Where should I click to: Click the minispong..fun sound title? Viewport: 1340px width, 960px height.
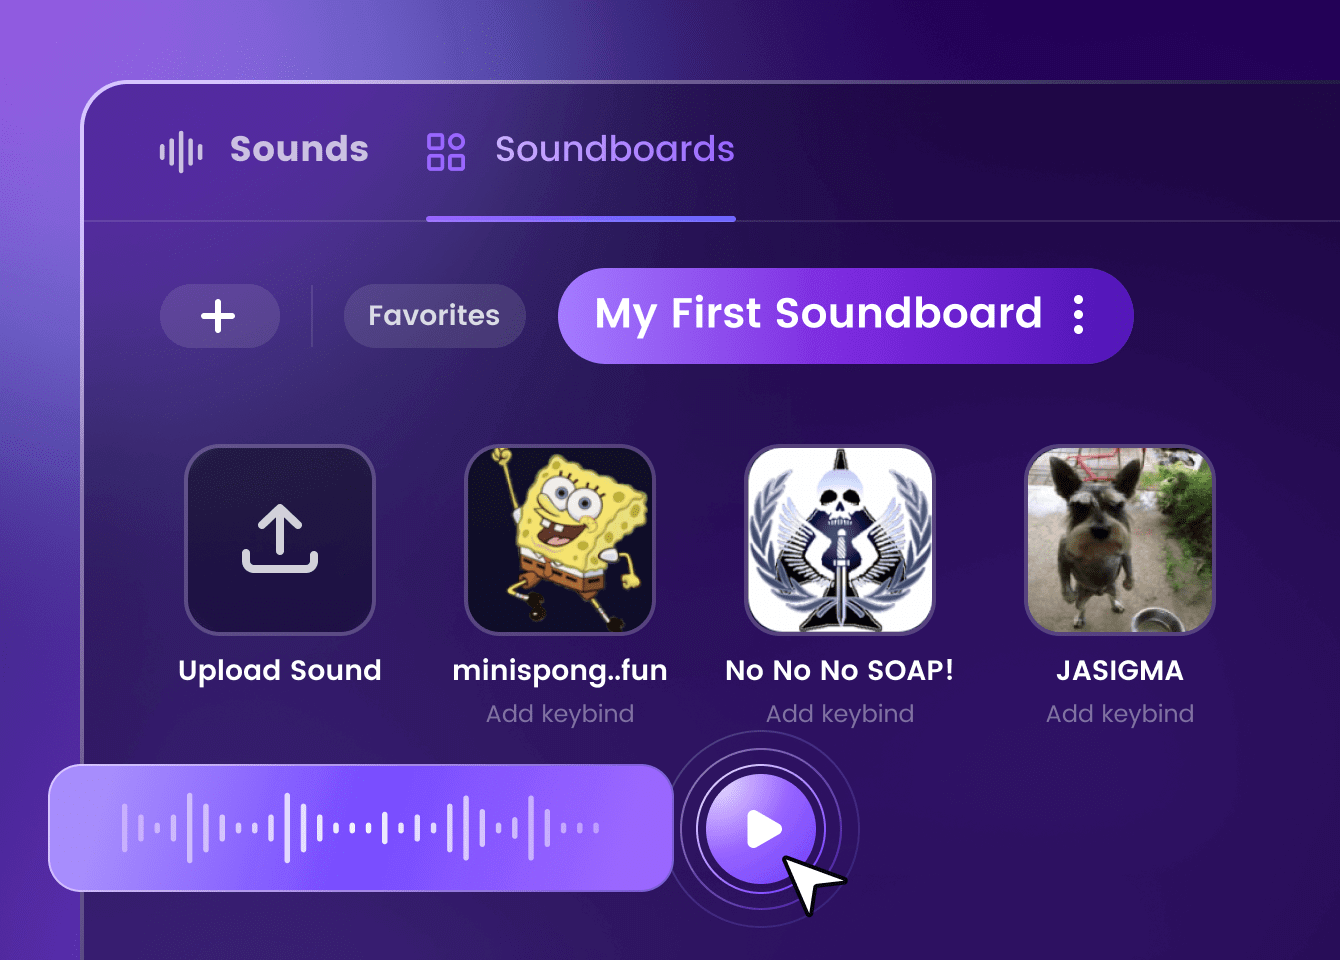(560, 670)
